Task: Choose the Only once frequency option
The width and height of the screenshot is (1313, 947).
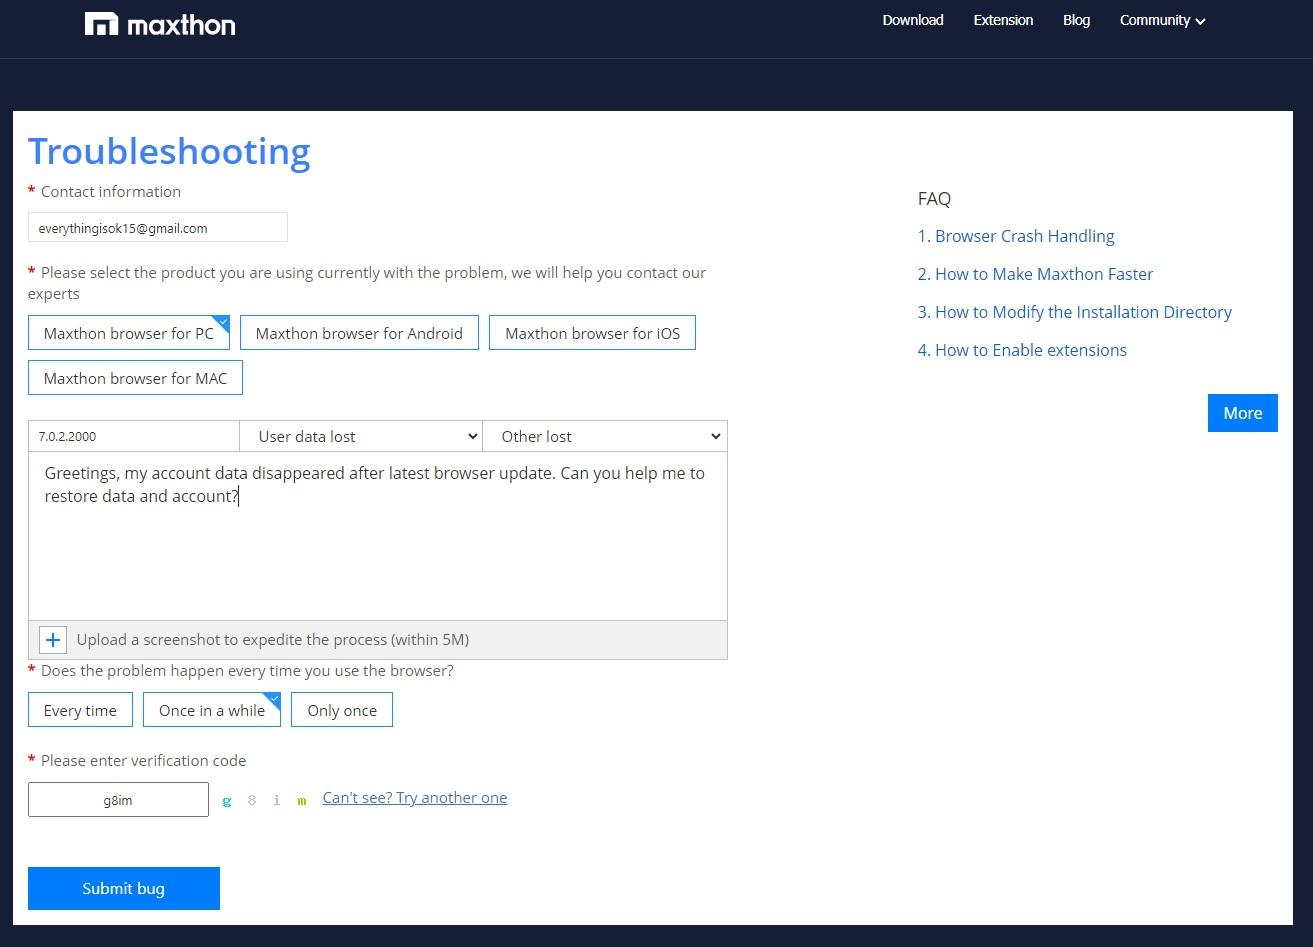Action: (x=342, y=710)
